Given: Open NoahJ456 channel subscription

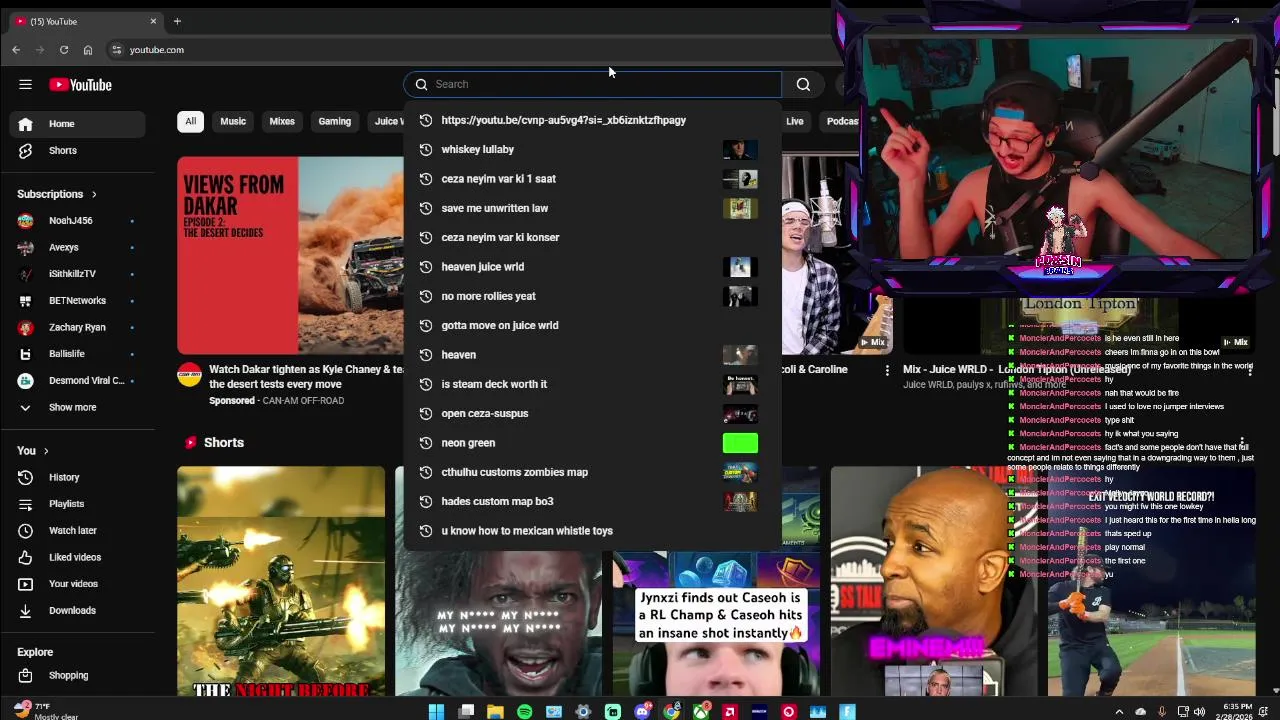Looking at the screenshot, I should tap(78, 221).
